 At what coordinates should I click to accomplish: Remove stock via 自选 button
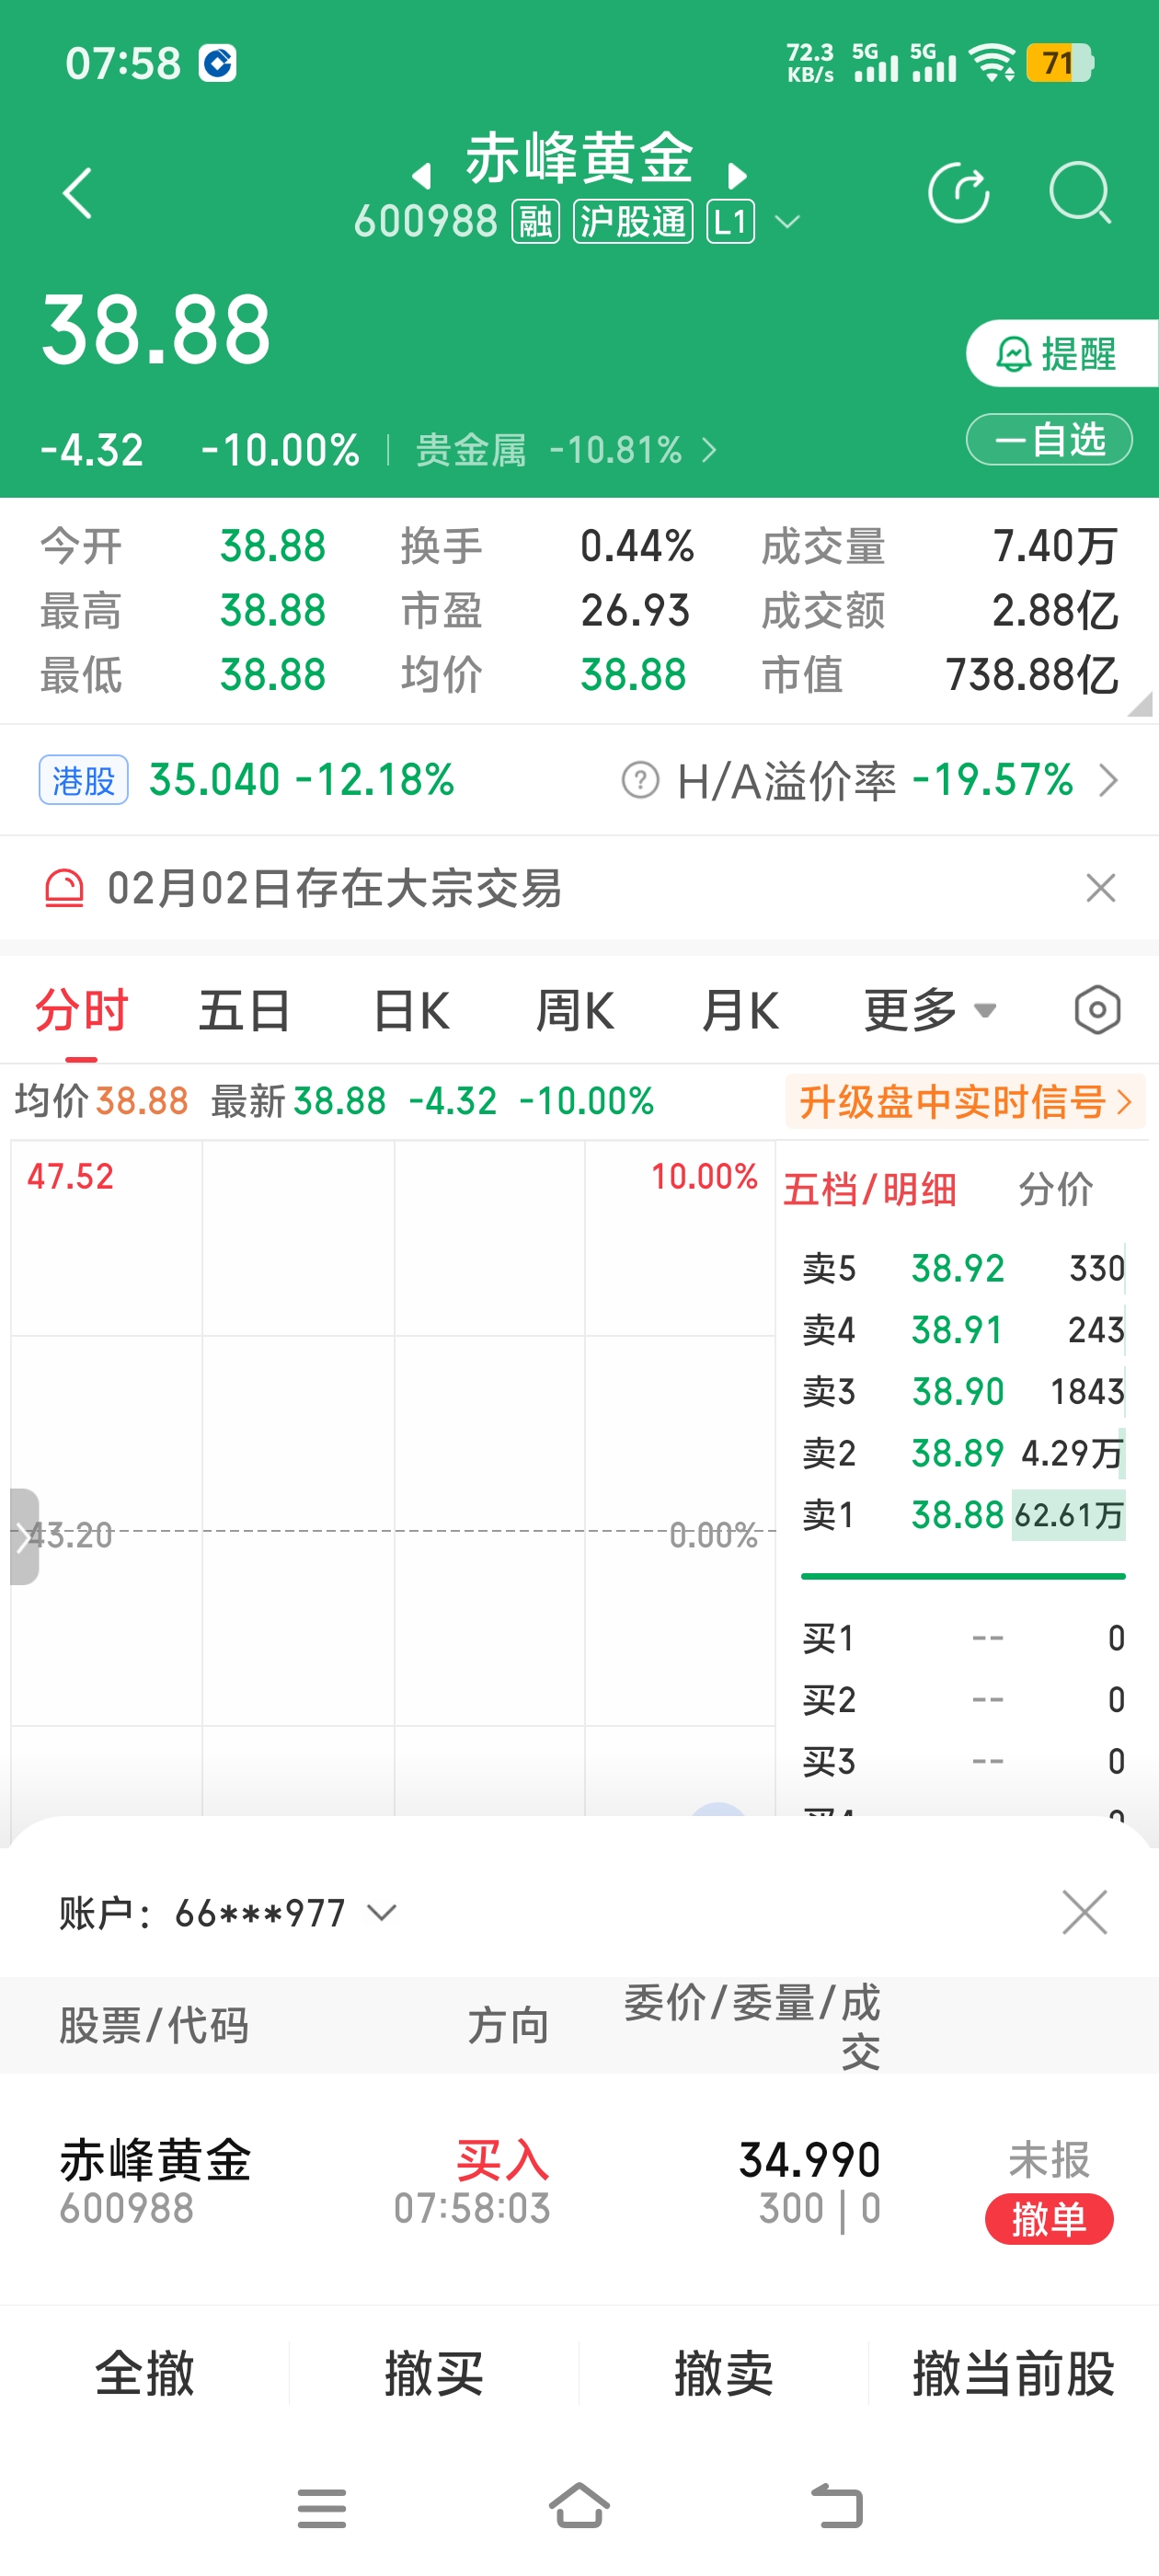(1048, 439)
